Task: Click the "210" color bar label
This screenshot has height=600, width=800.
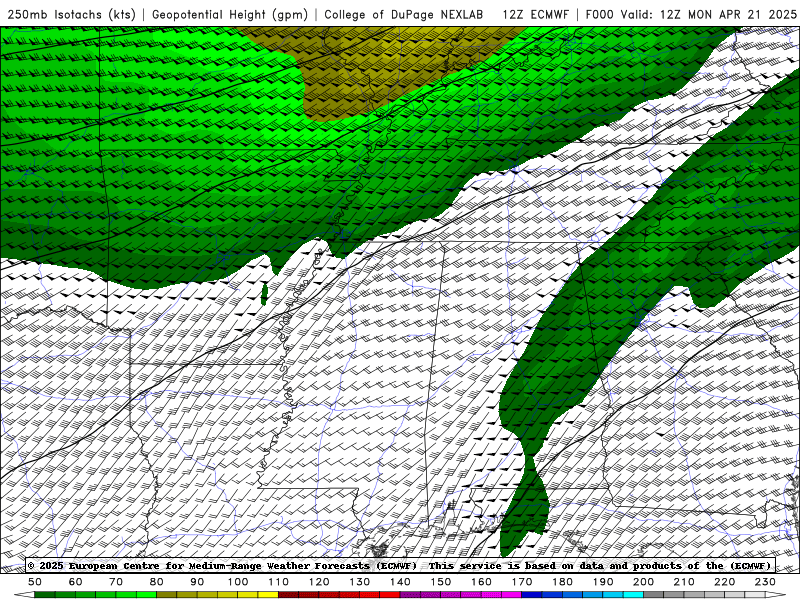Action: coord(685,582)
